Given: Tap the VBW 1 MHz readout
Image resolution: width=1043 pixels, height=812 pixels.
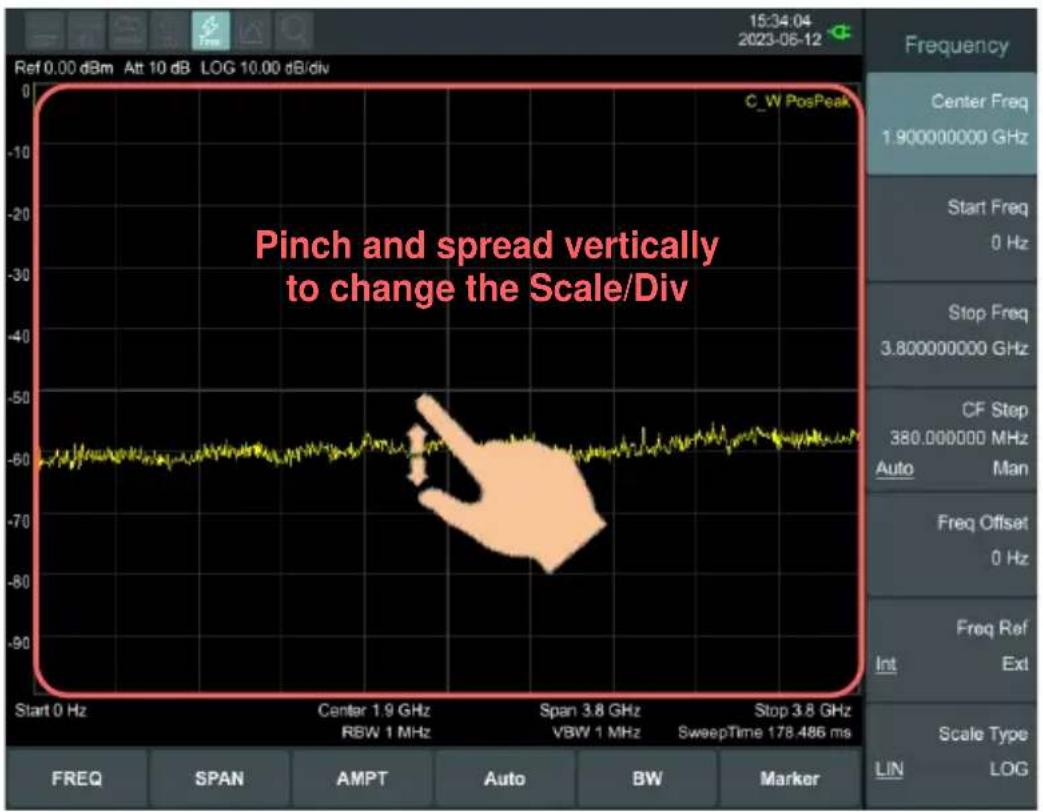Looking at the screenshot, I should pos(596,732).
